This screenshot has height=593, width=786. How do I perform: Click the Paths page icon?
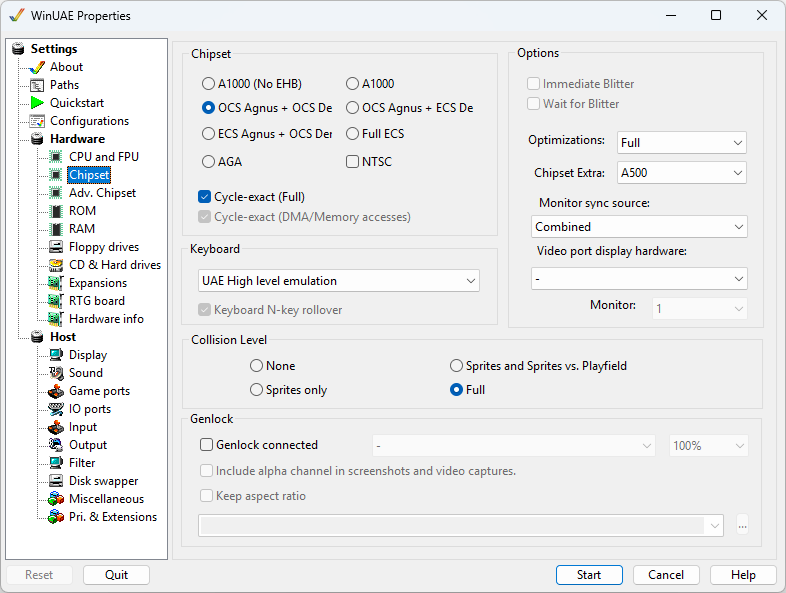pos(37,85)
